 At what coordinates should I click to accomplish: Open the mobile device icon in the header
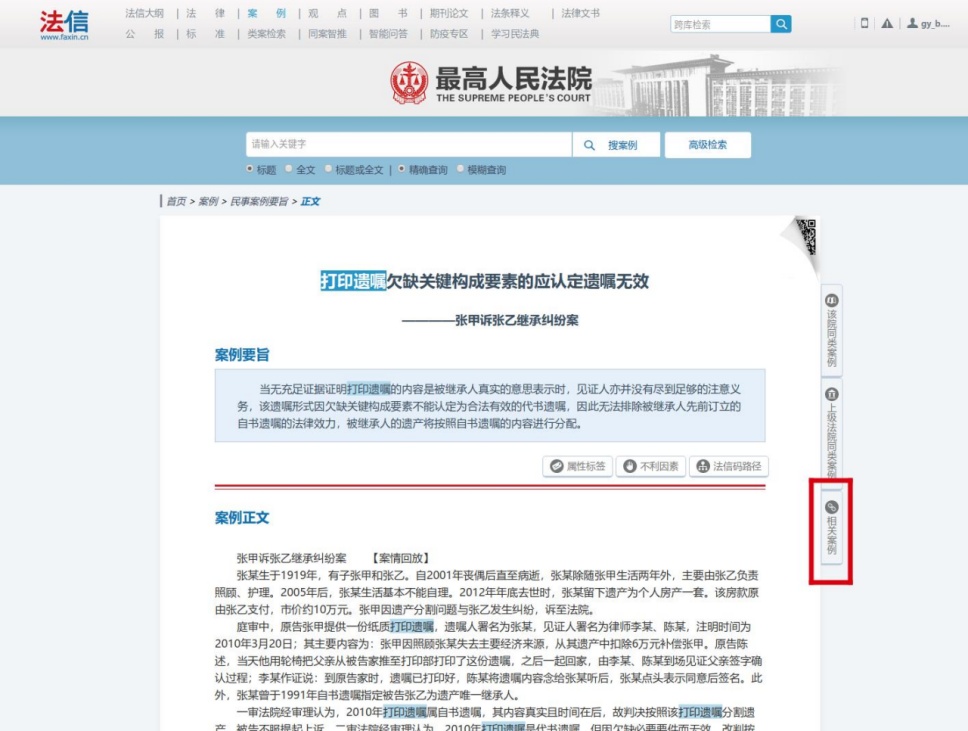click(864, 23)
